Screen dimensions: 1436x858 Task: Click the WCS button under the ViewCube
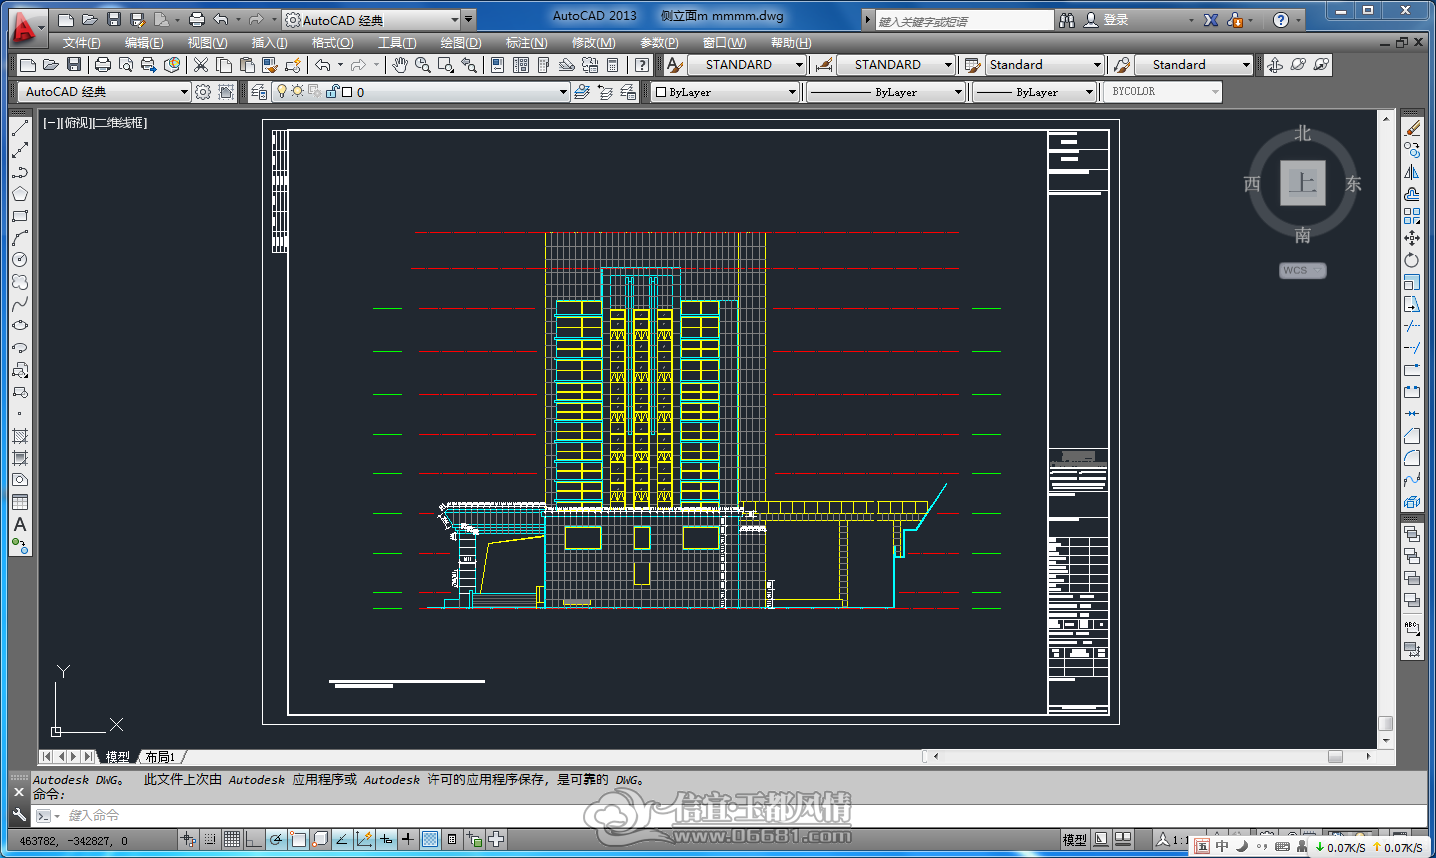pyautogui.click(x=1303, y=270)
